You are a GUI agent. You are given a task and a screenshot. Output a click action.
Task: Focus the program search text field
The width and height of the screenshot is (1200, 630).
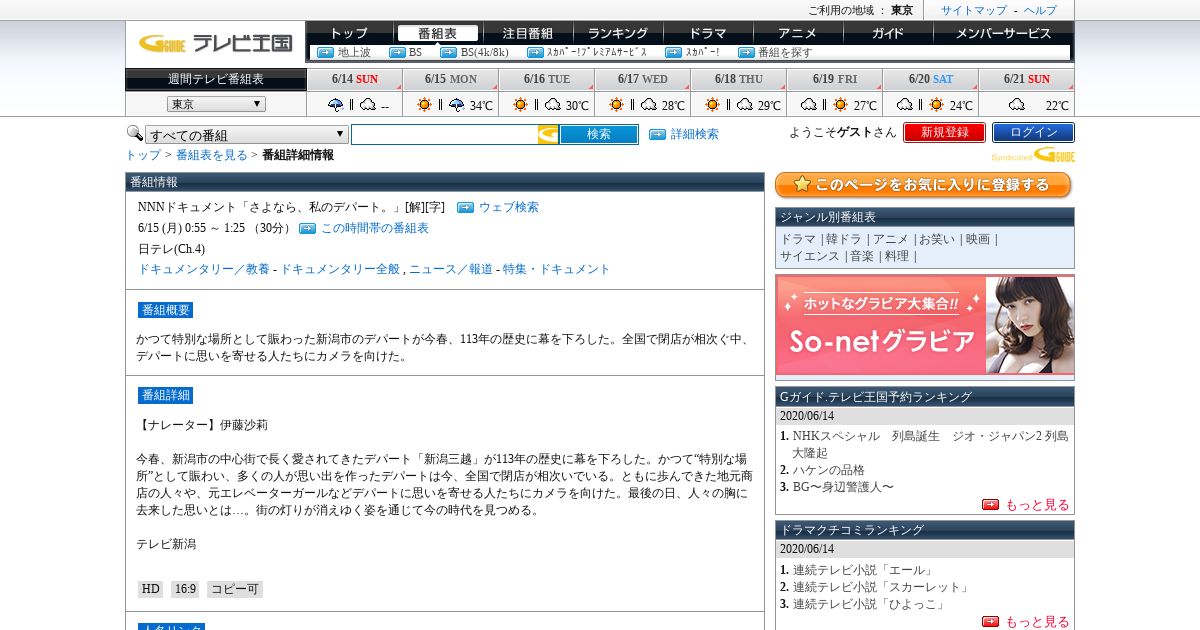444,134
